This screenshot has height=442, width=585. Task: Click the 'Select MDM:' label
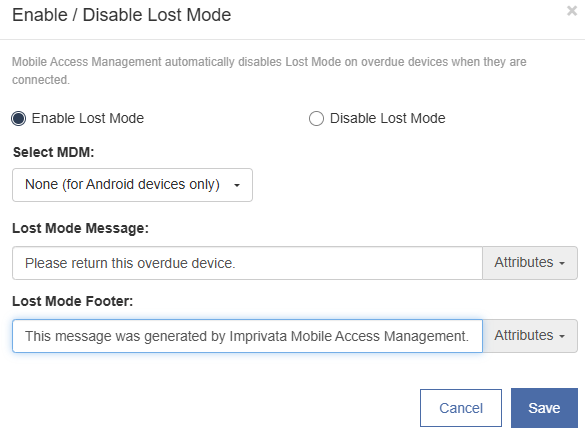pyautogui.click(x=53, y=152)
